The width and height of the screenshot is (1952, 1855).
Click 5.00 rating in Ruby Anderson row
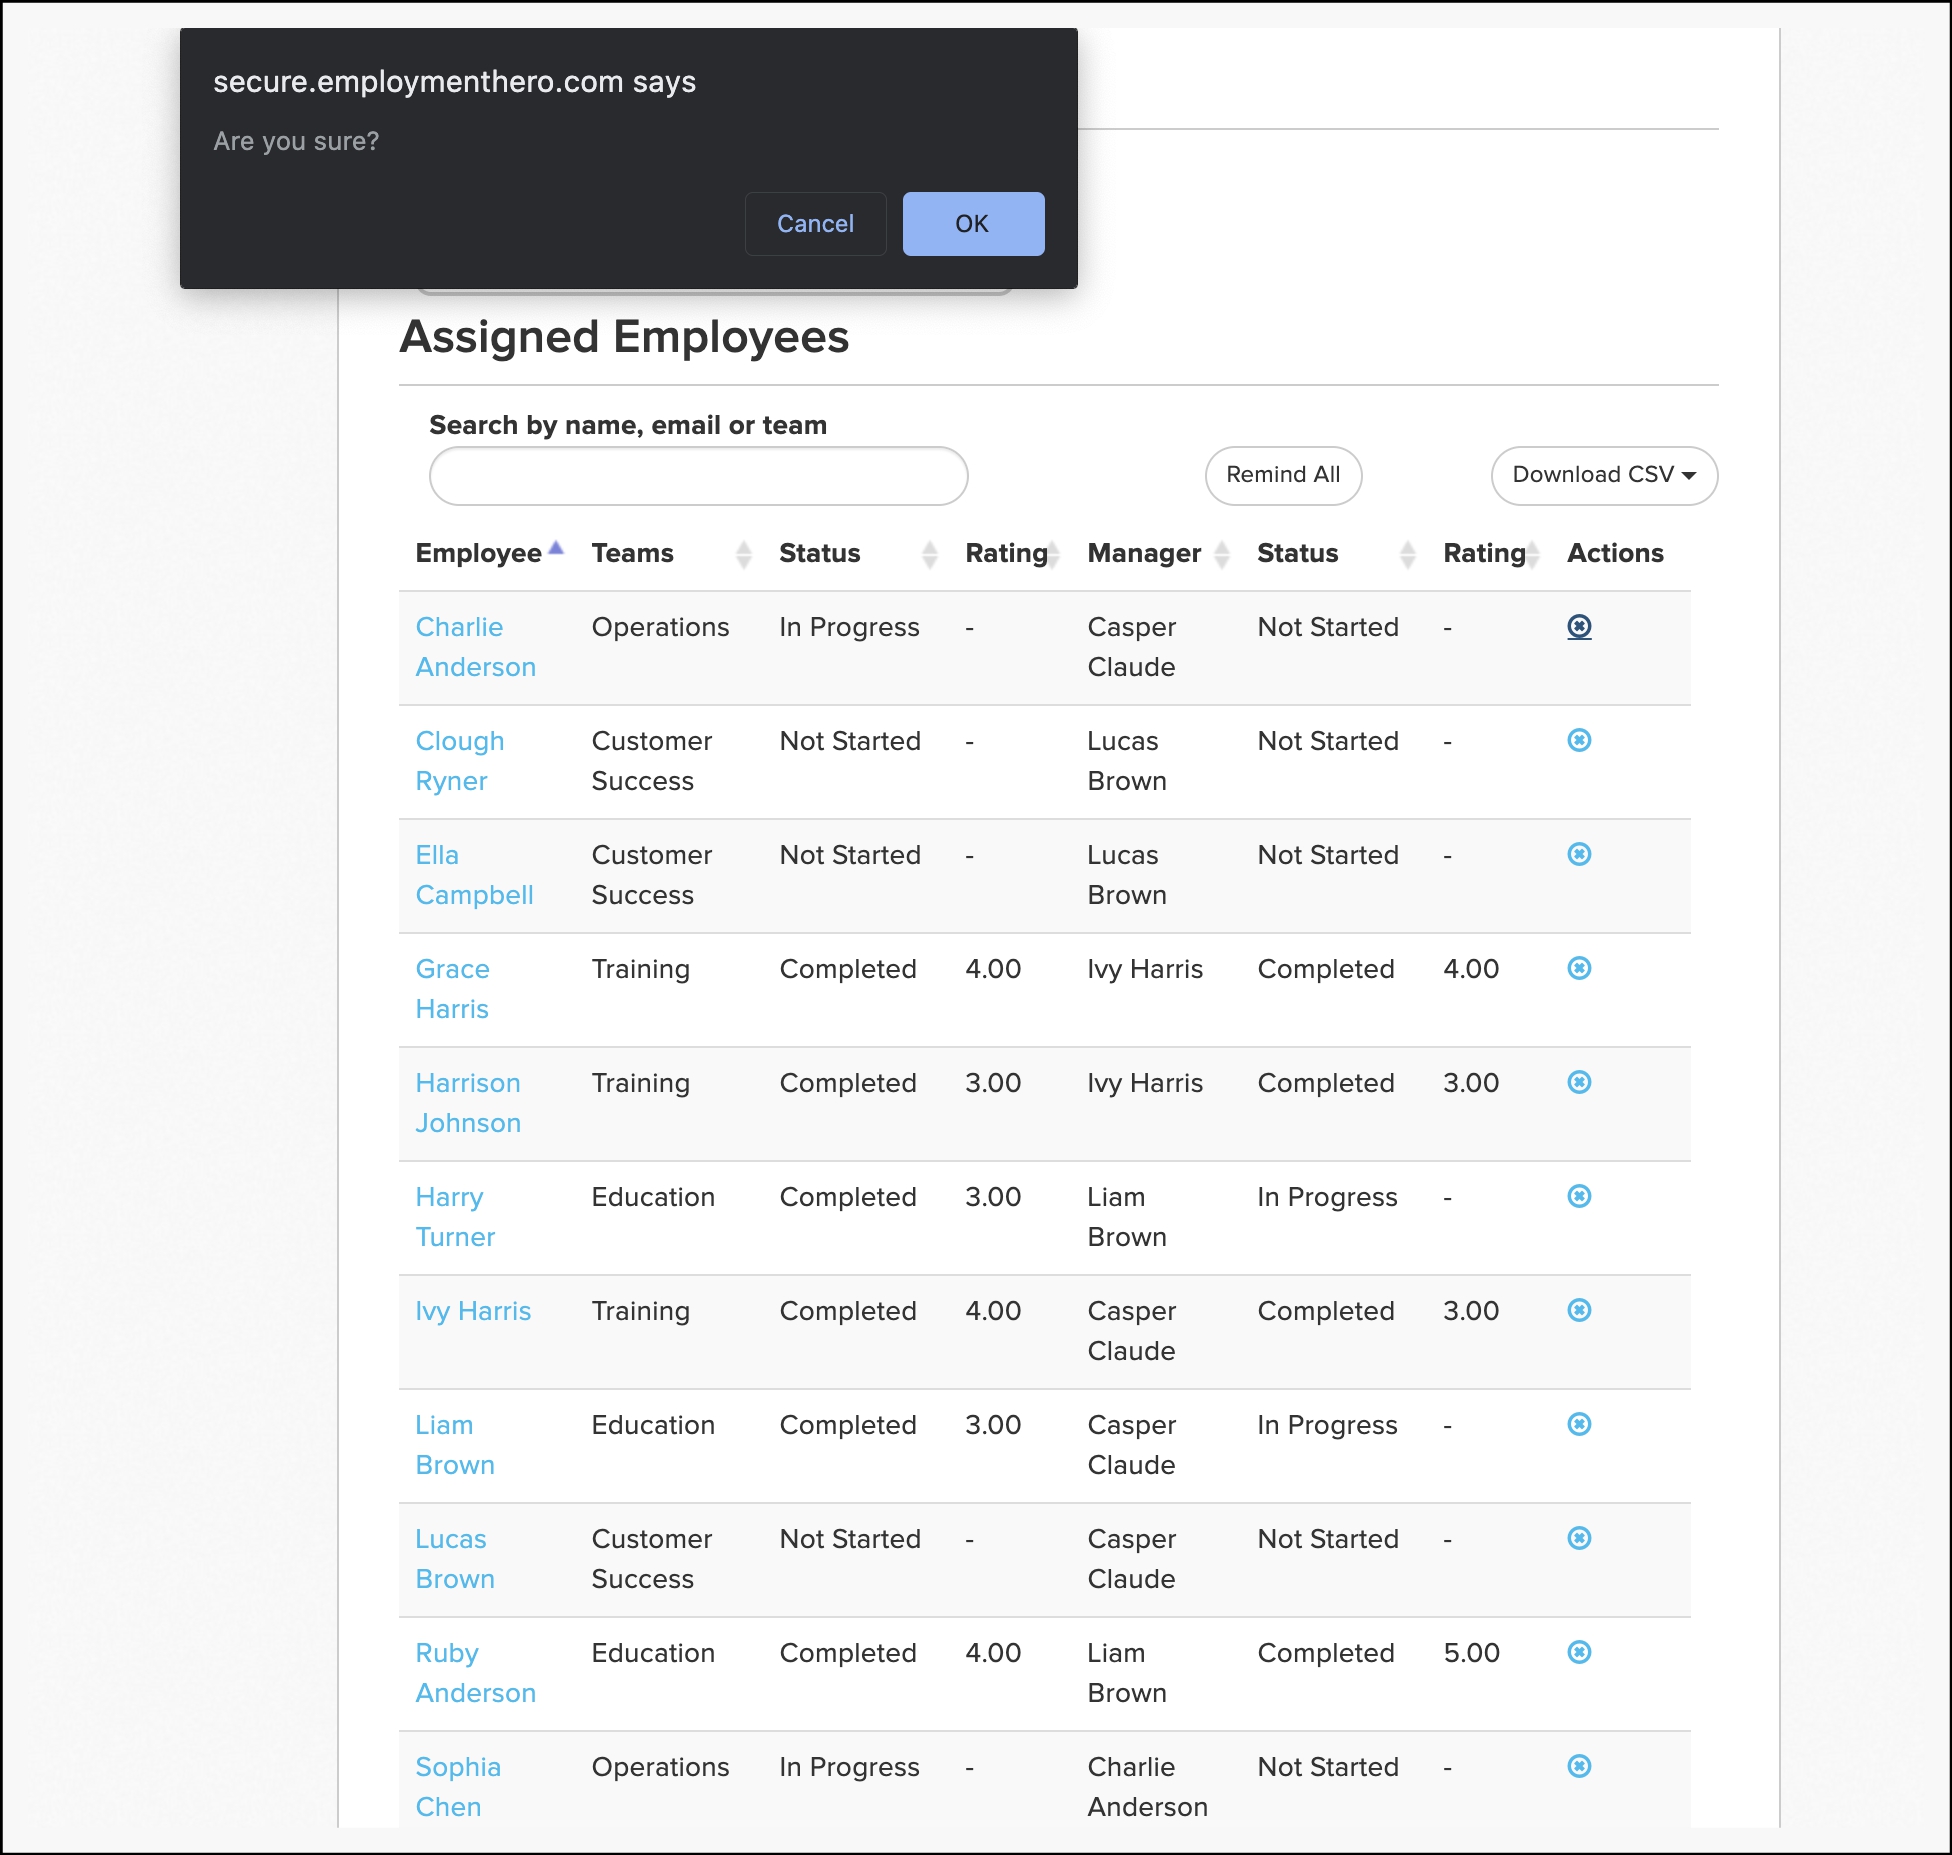click(x=1471, y=1653)
